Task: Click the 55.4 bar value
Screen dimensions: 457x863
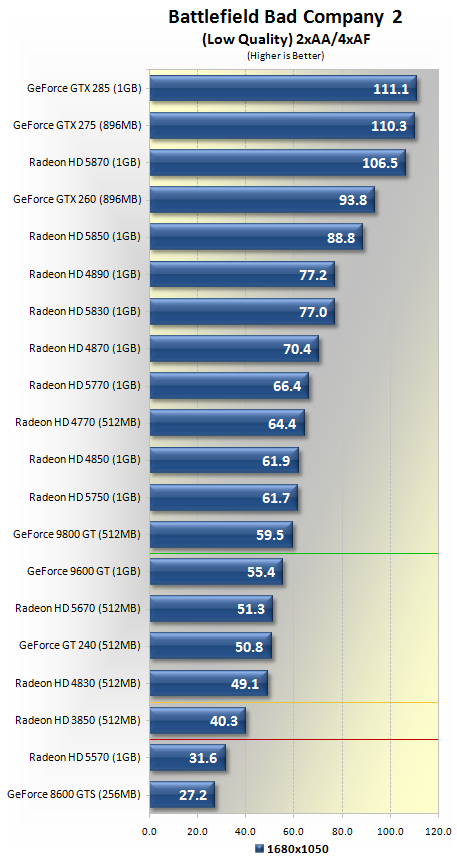Action: coord(260,572)
